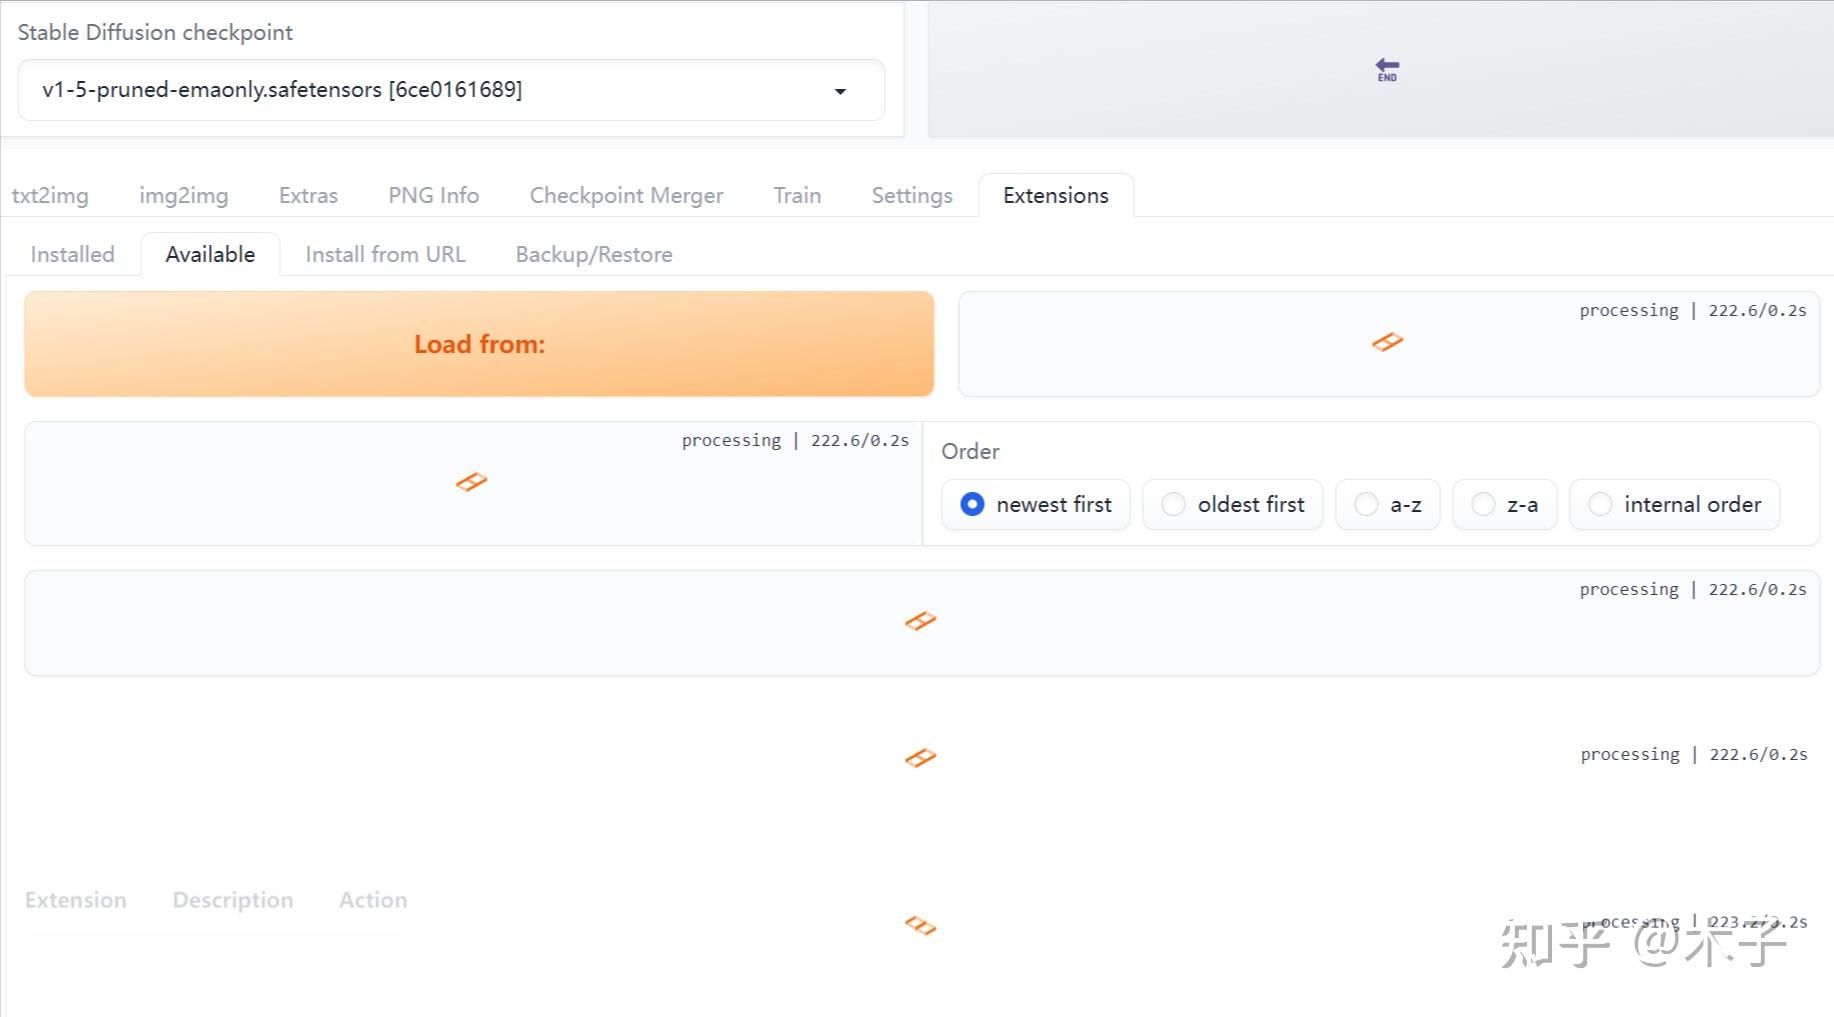1834x1017 pixels.
Task: Open the Install from URL subtab
Action: [x=385, y=254]
